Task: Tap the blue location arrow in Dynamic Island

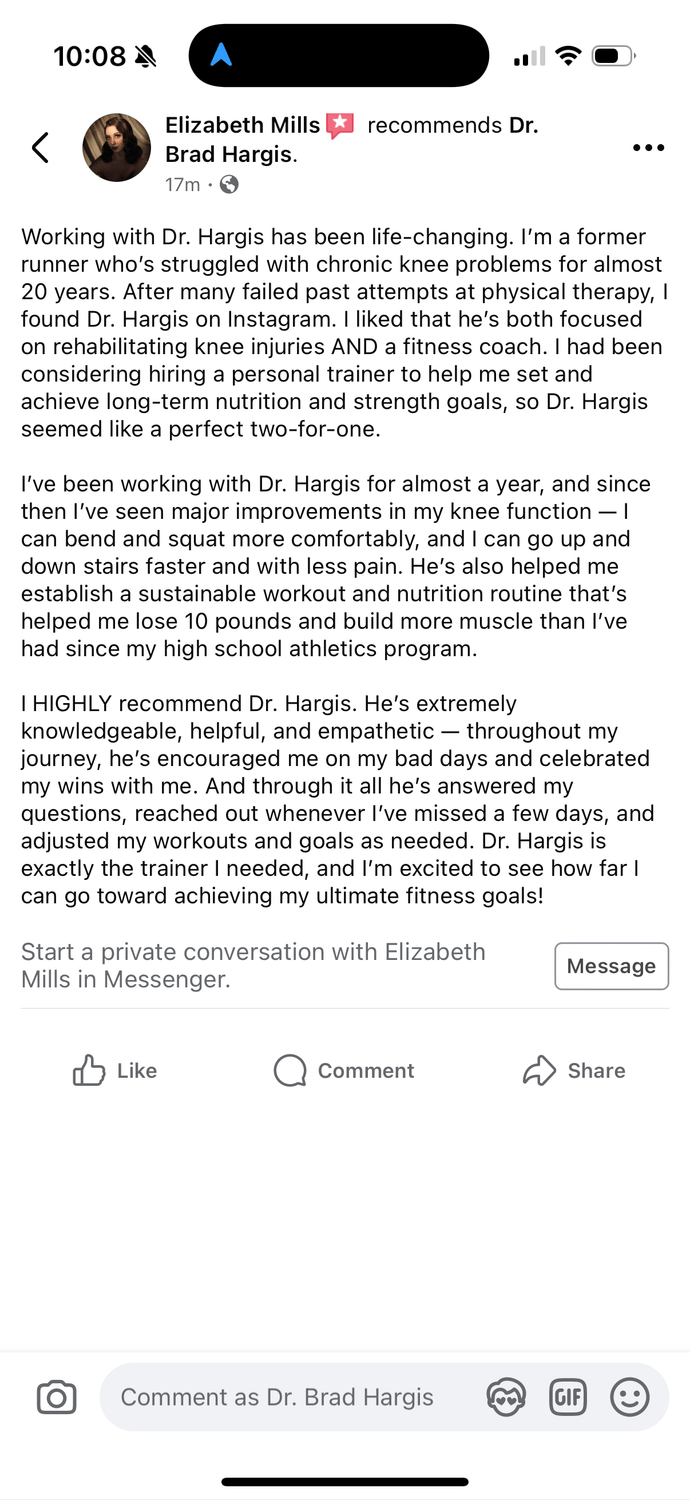Action: [x=221, y=56]
